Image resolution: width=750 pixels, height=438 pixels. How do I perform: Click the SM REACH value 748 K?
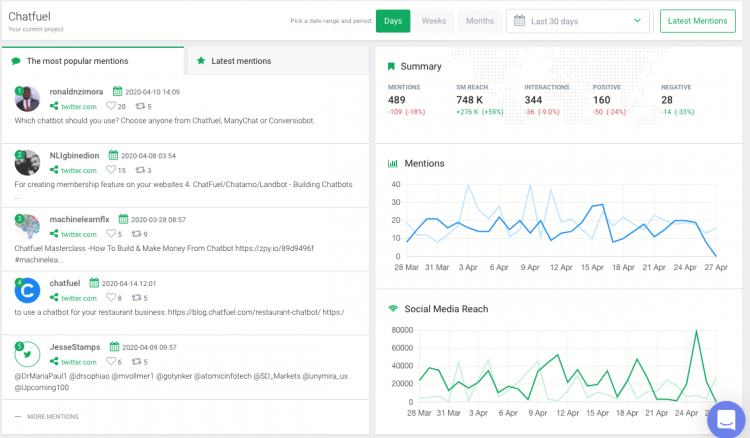pyautogui.click(x=469, y=100)
